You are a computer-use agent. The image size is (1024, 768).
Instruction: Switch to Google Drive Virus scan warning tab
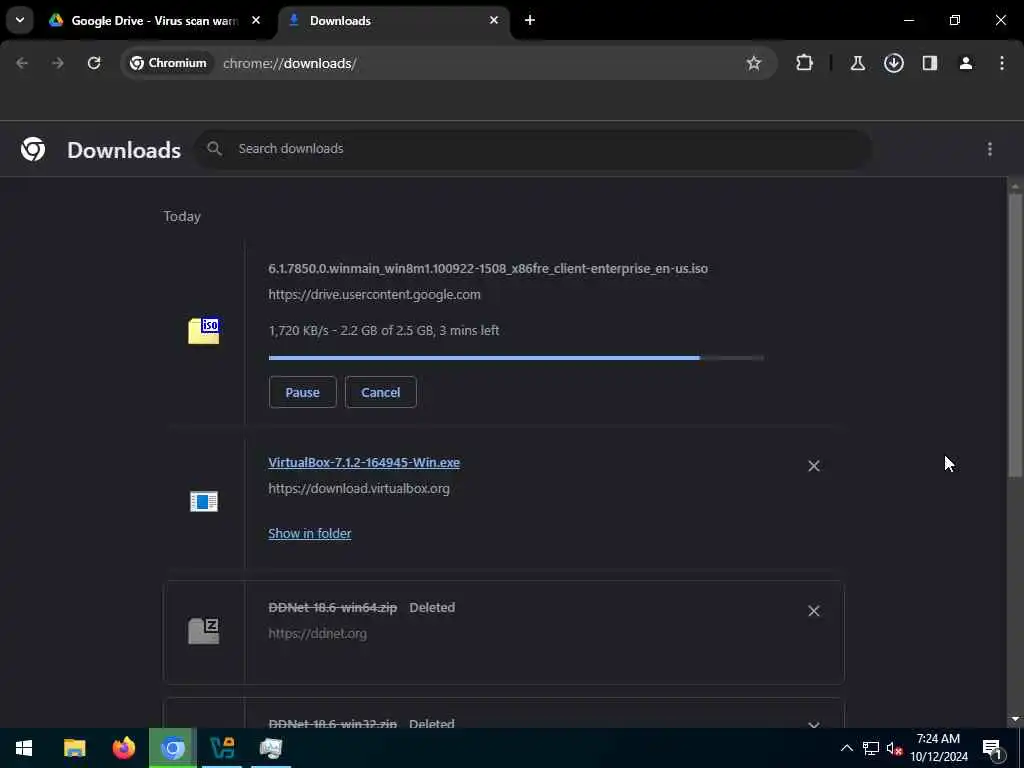pyautogui.click(x=155, y=21)
